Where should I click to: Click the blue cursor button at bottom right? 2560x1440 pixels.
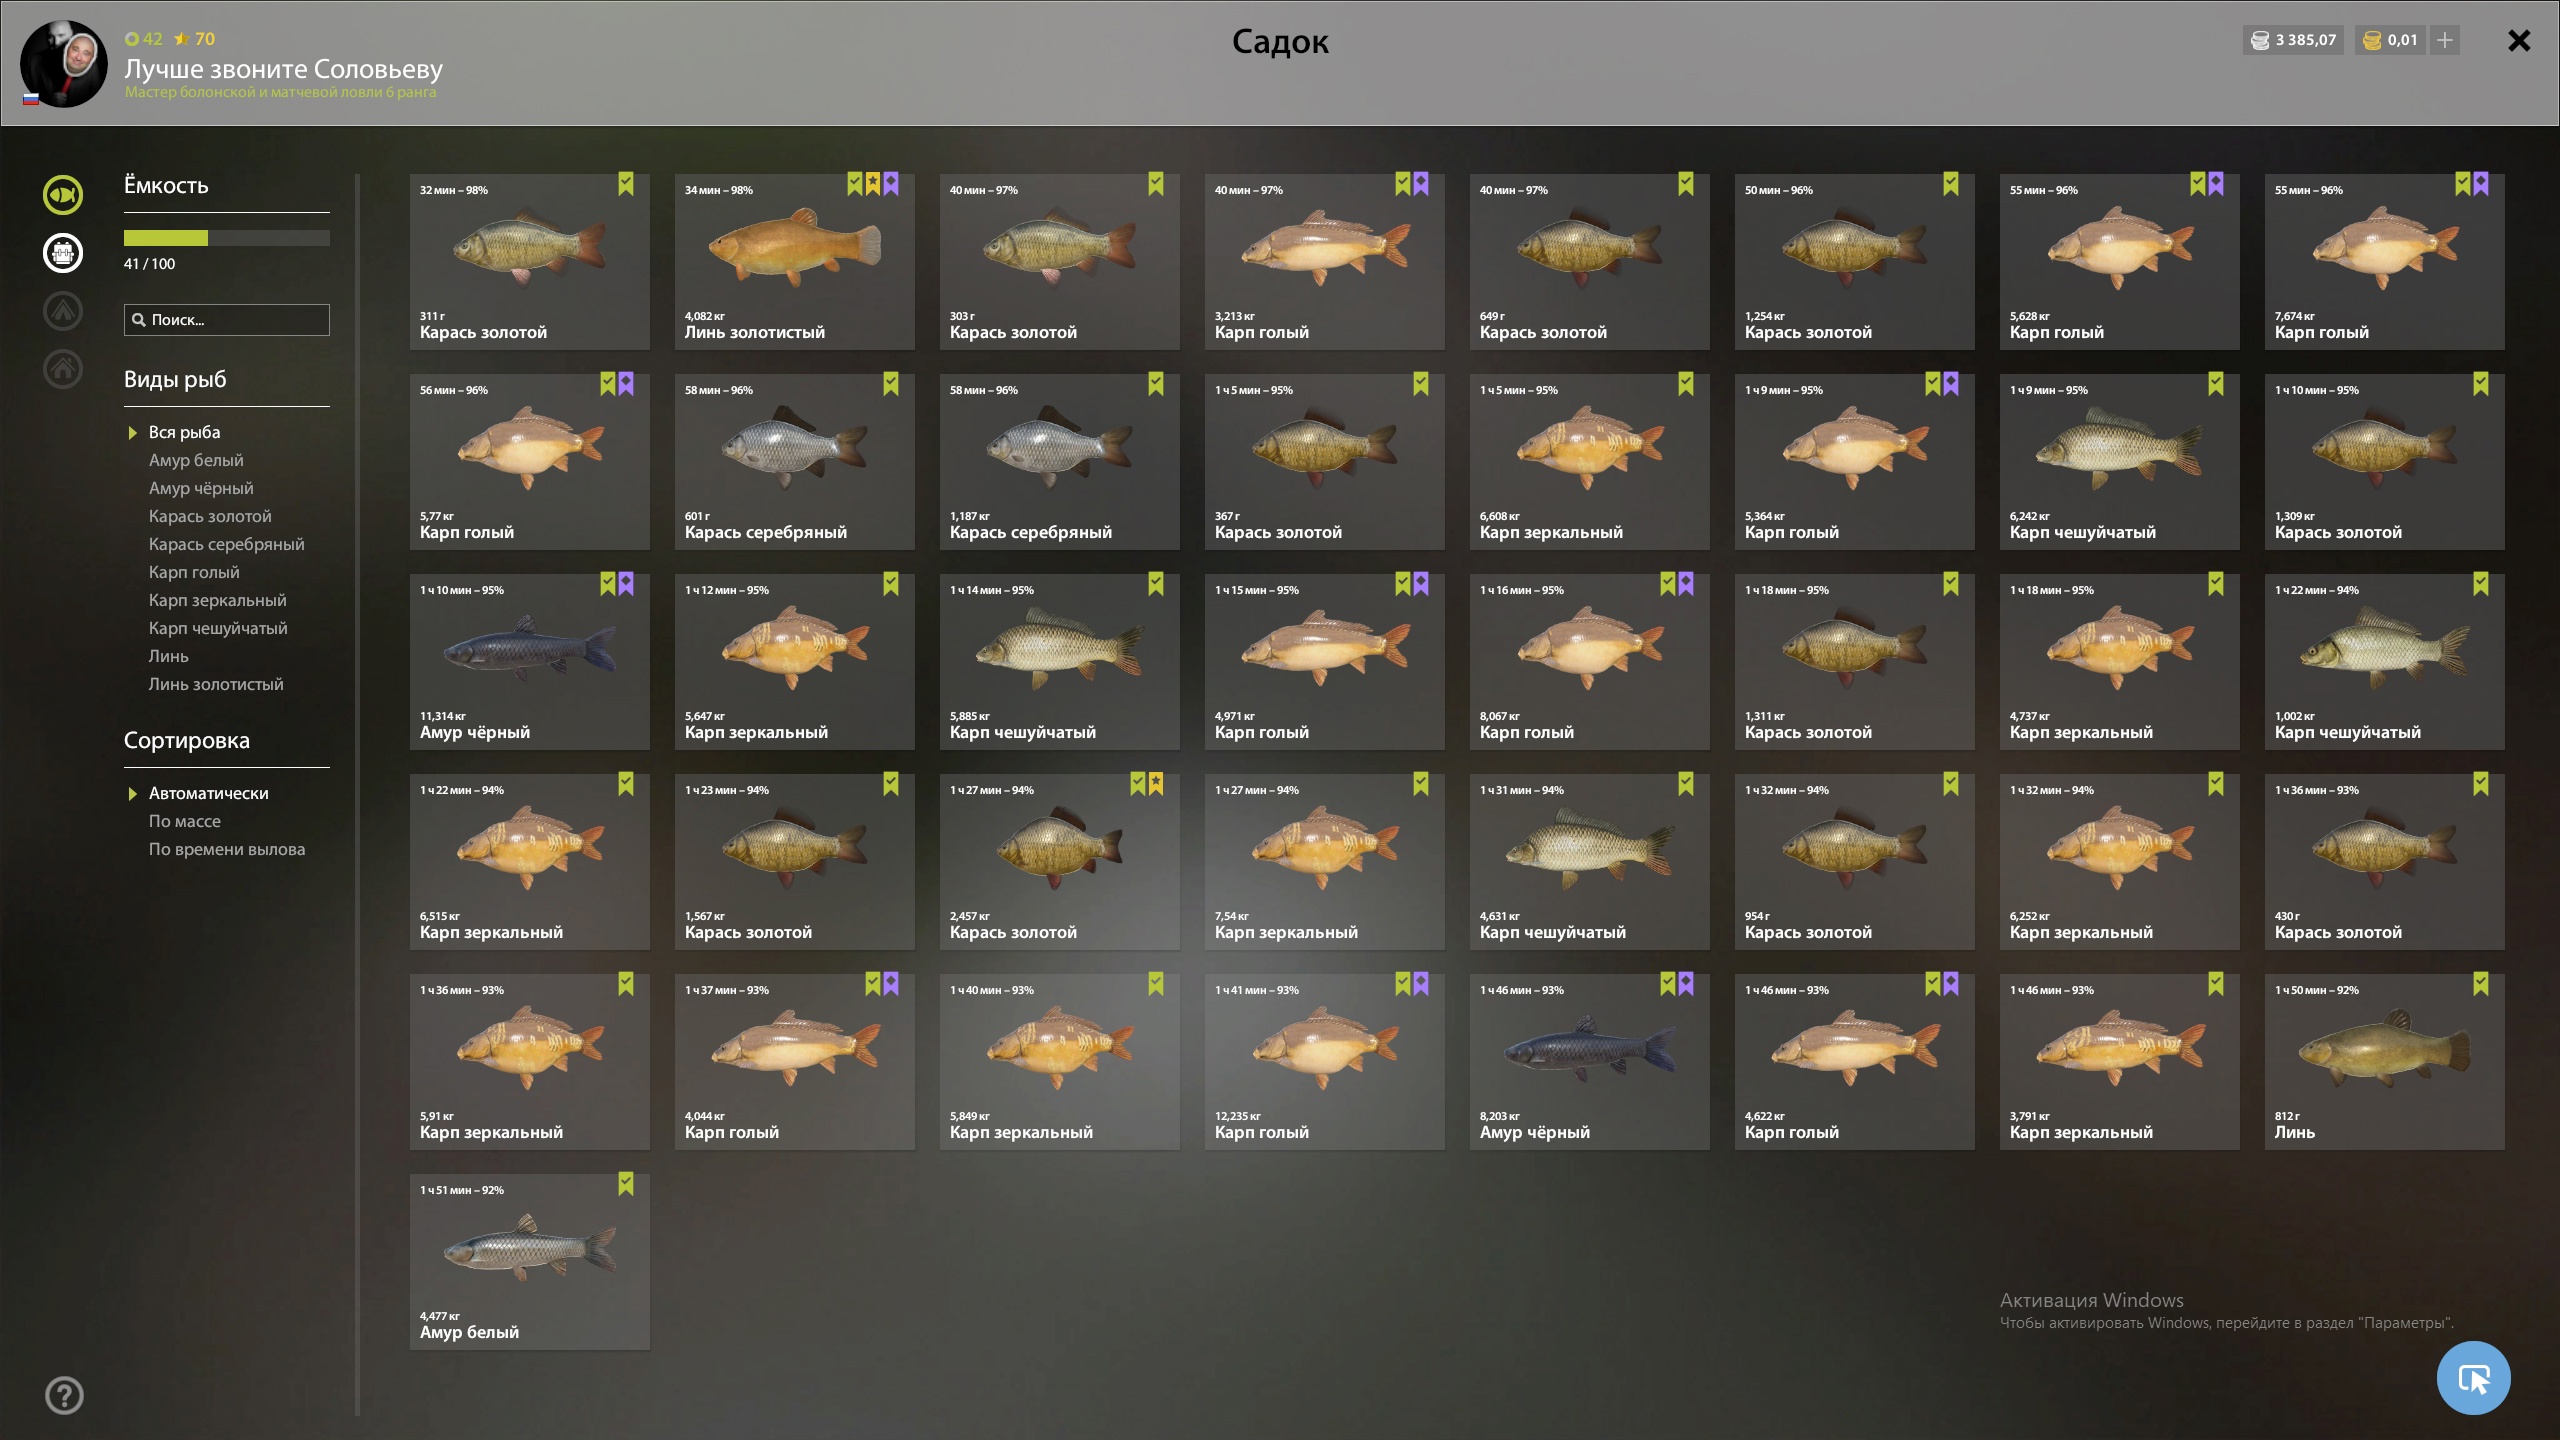pyautogui.click(x=2474, y=1378)
